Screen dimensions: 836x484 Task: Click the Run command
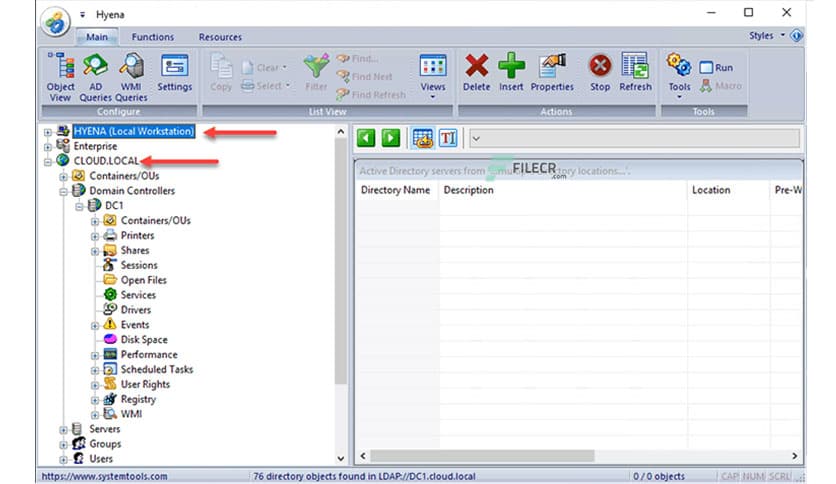pos(717,68)
